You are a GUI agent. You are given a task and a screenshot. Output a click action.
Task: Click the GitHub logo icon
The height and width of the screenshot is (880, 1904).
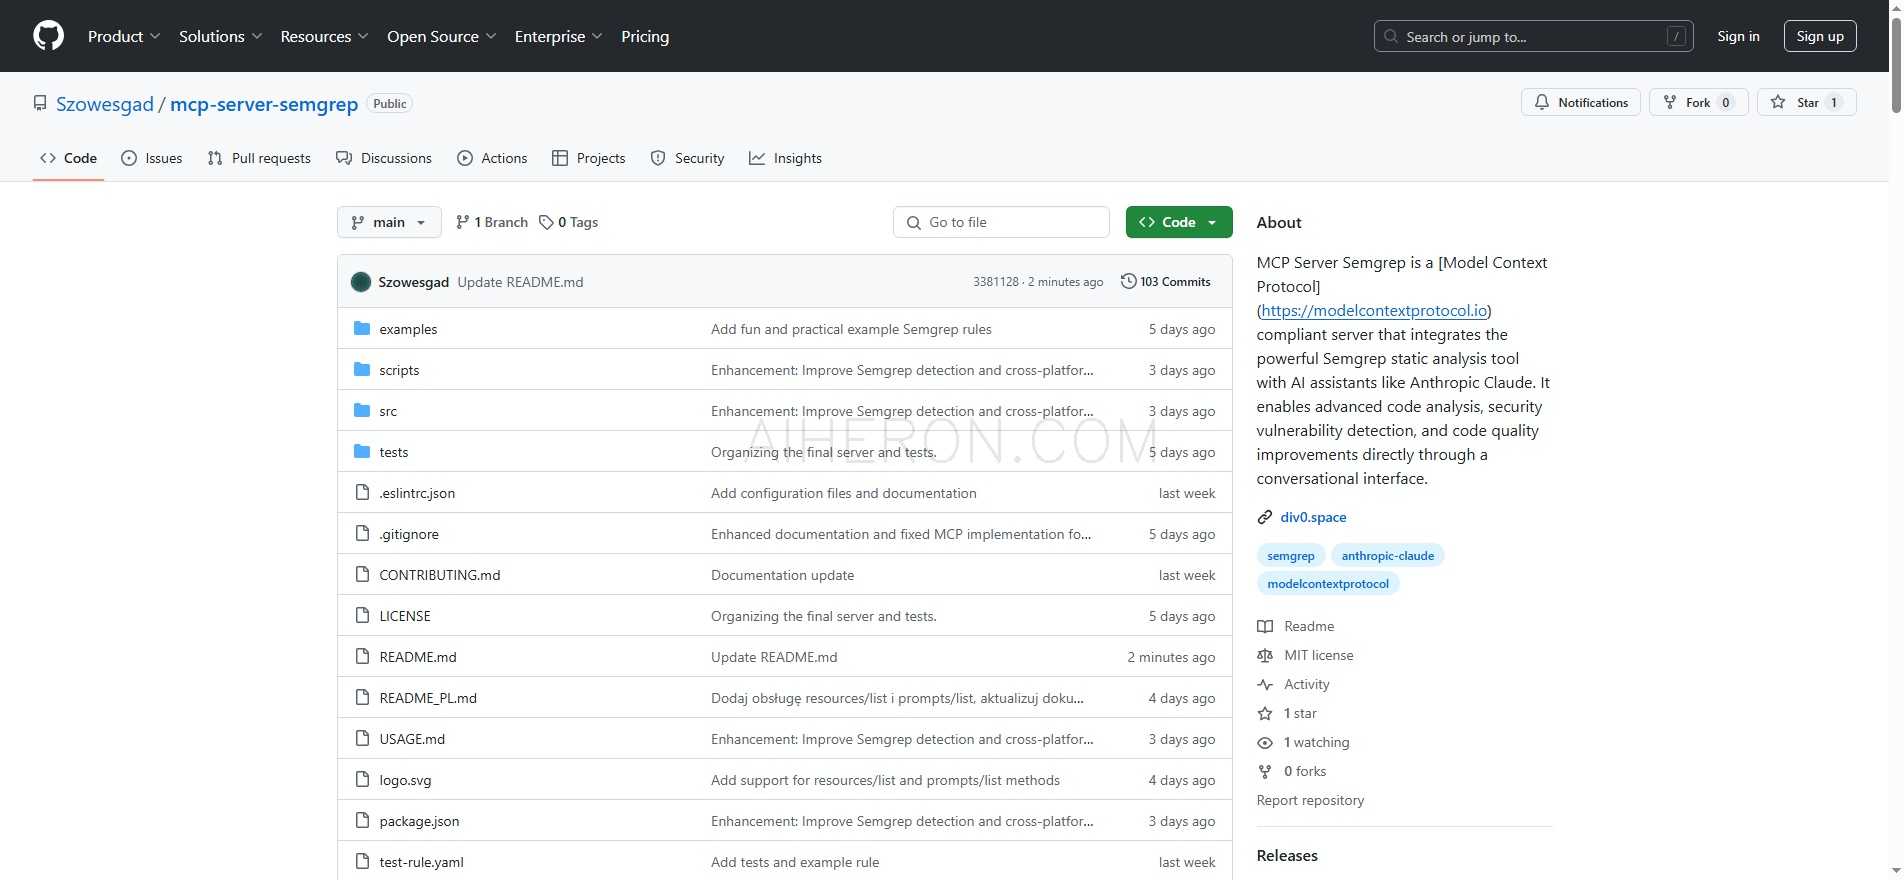click(x=48, y=36)
